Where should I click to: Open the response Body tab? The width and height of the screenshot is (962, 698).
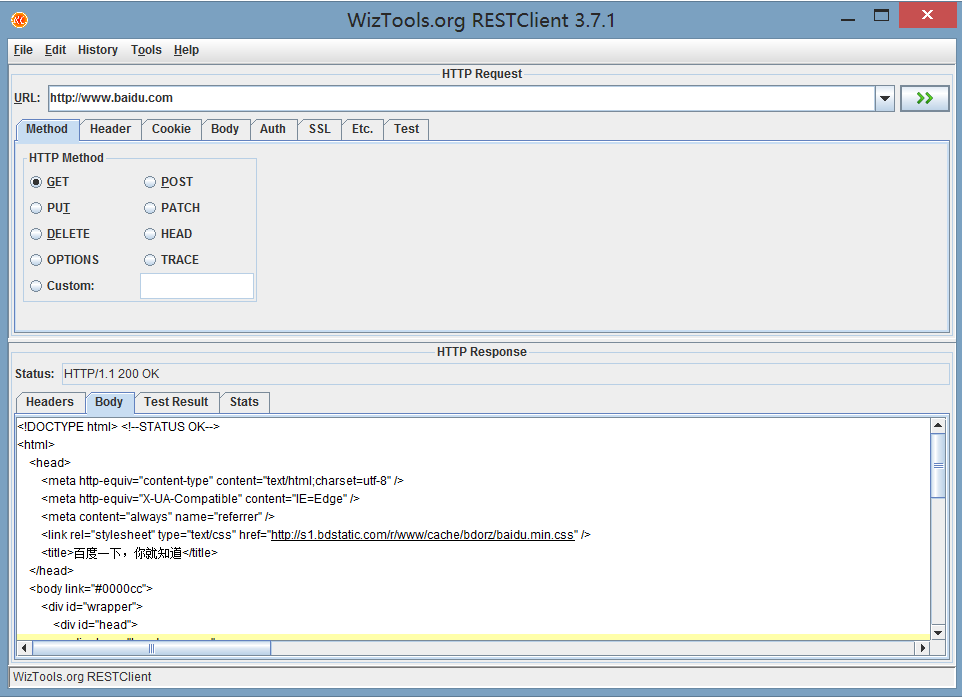[109, 402]
